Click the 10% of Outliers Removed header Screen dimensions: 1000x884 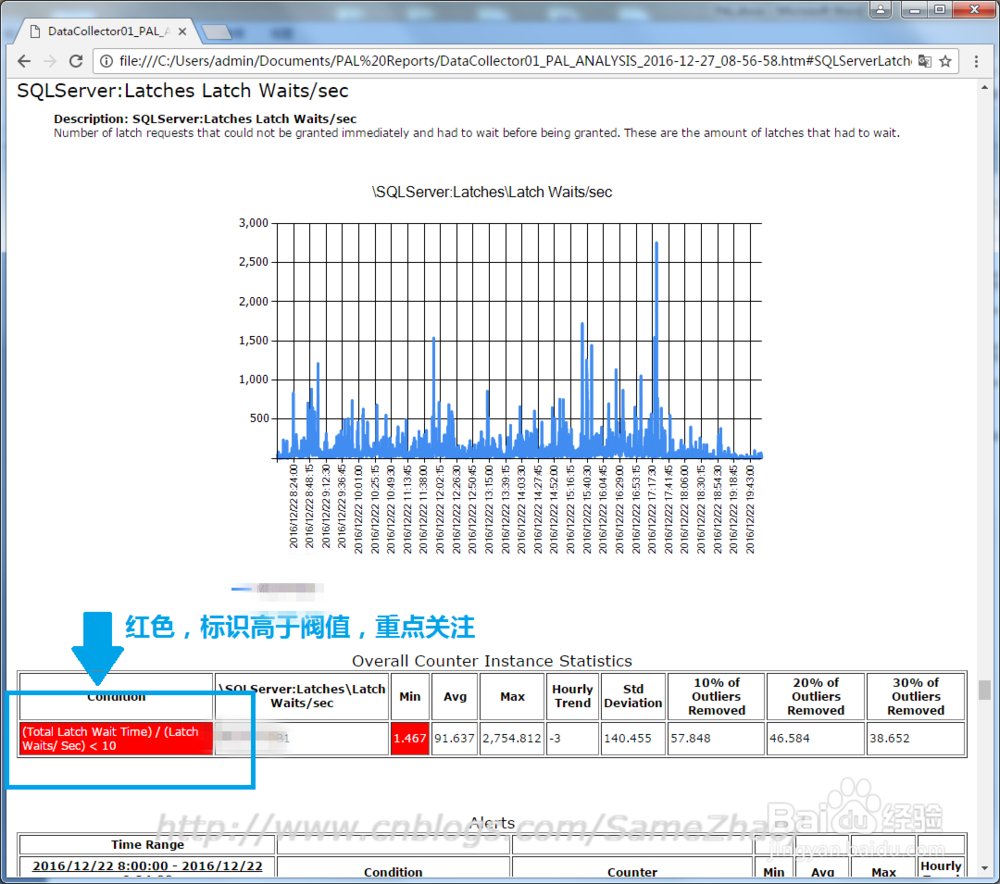[x=716, y=696]
